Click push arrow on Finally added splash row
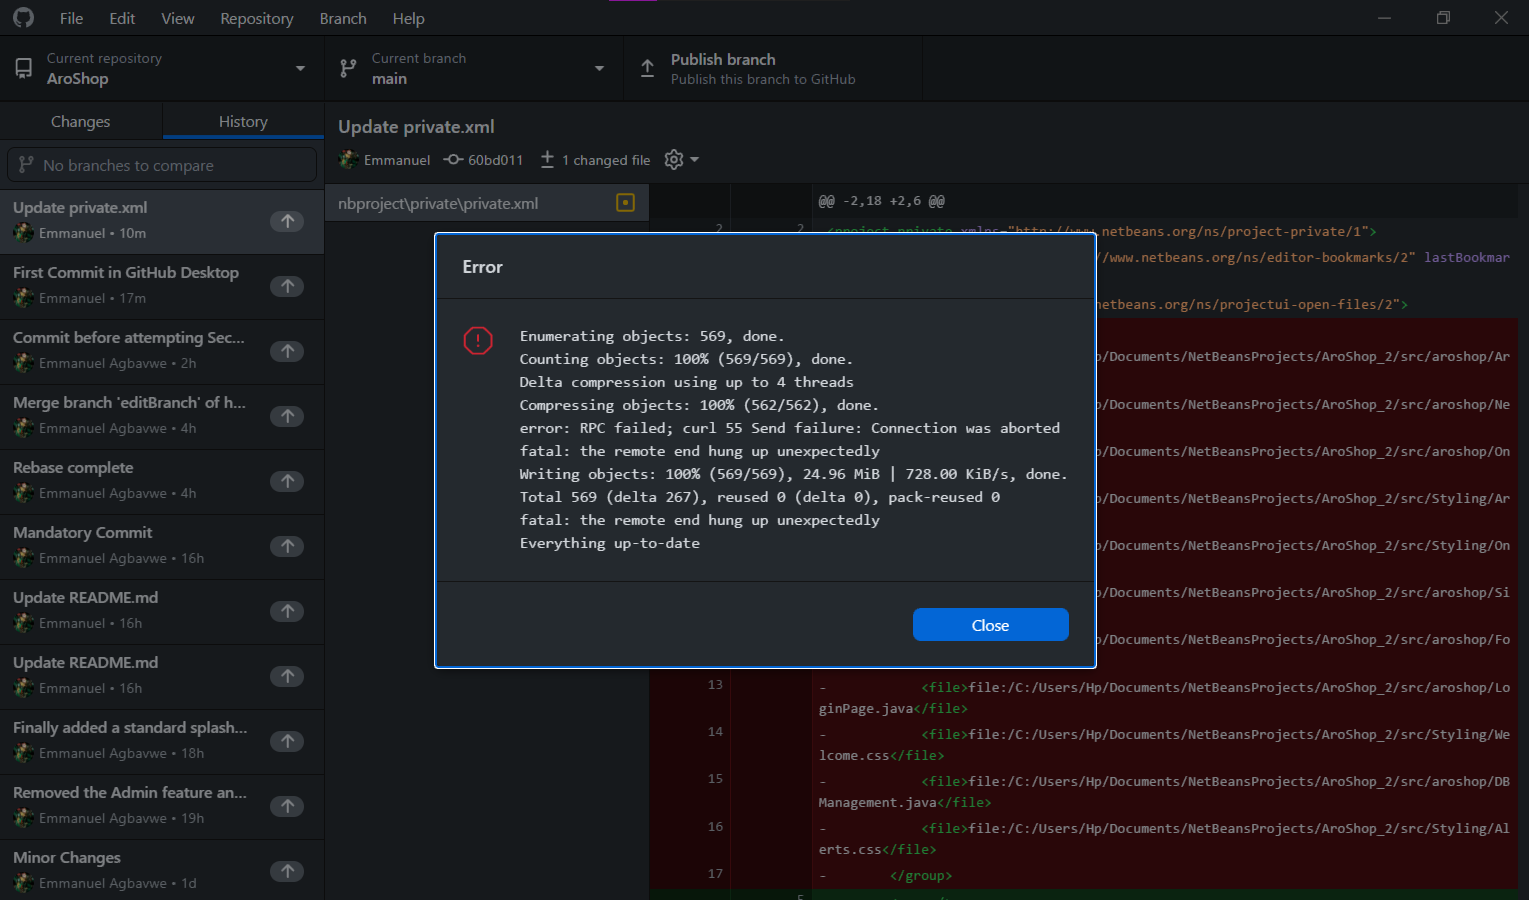 click(287, 741)
